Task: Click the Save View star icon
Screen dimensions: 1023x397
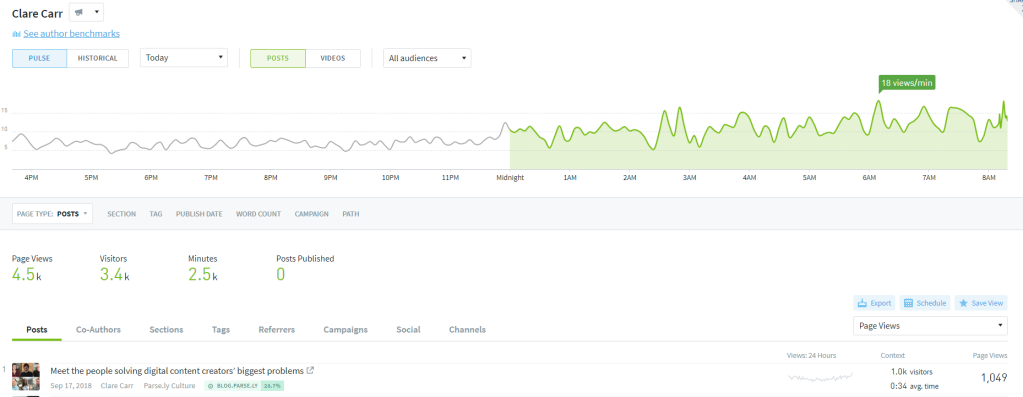Action: 964,303
